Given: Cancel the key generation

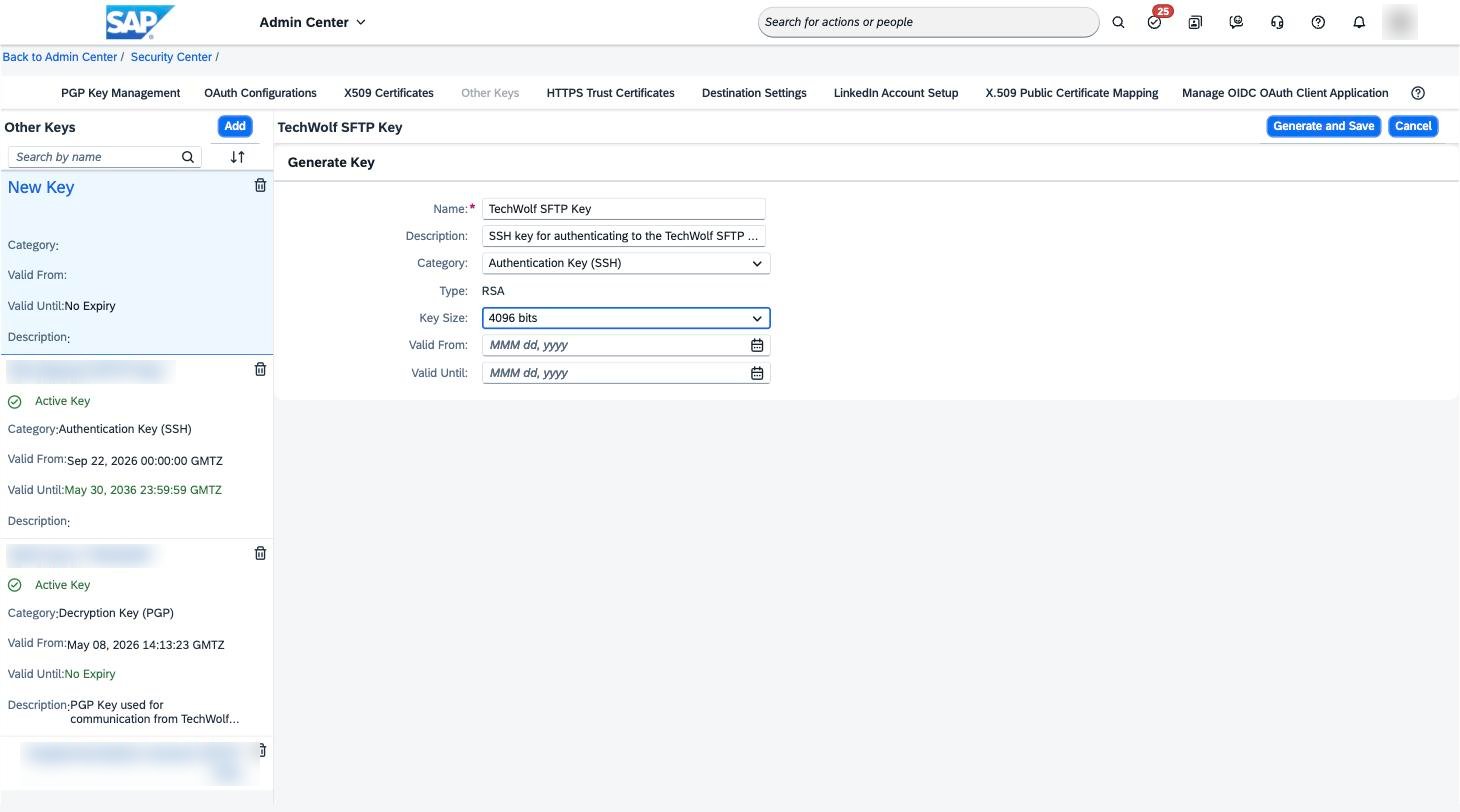Looking at the screenshot, I should click(x=1413, y=126).
